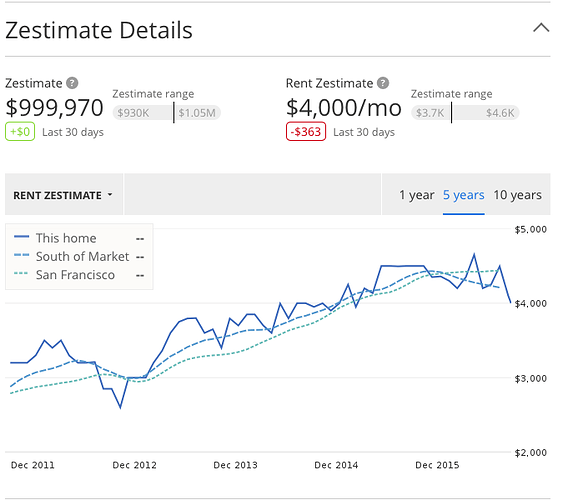Click the Zestimate Details heading
The image size is (562, 500).
[99, 30]
